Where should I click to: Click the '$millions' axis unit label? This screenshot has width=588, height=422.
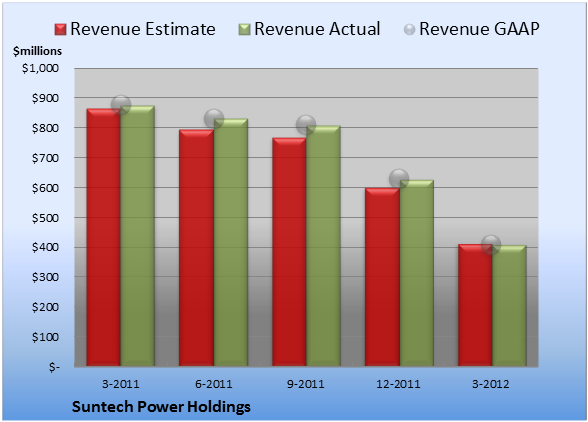pyautogui.click(x=38, y=51)
